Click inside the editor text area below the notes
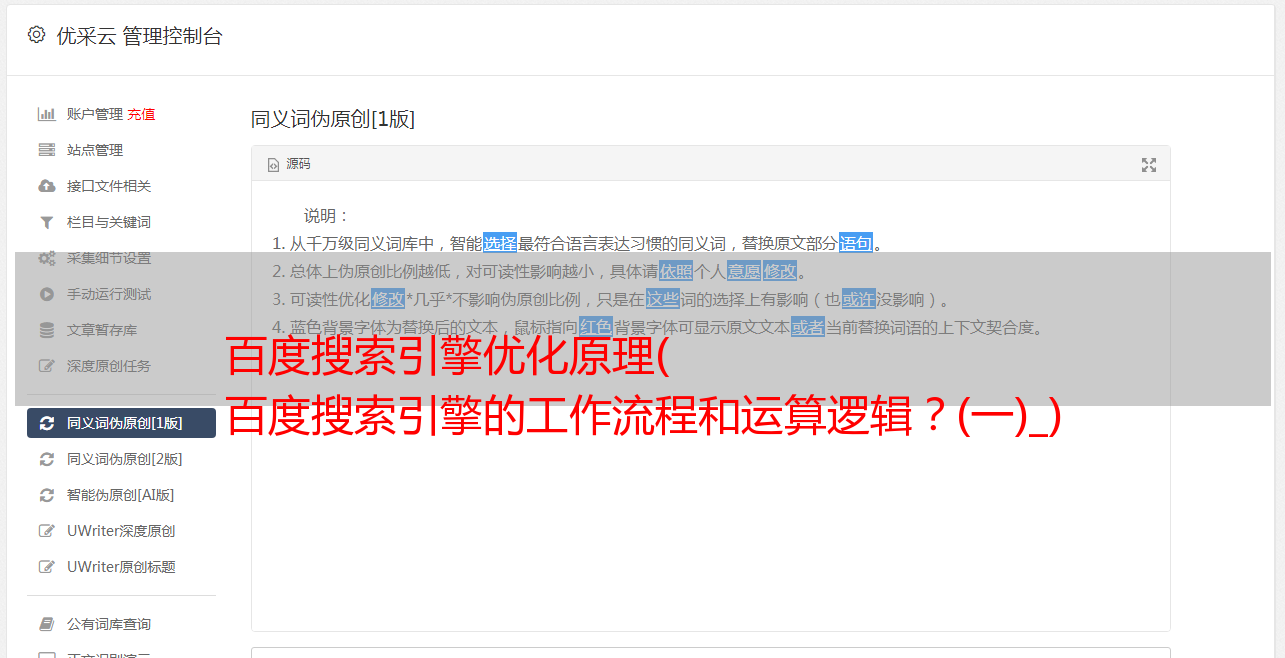 coord(710,520)
